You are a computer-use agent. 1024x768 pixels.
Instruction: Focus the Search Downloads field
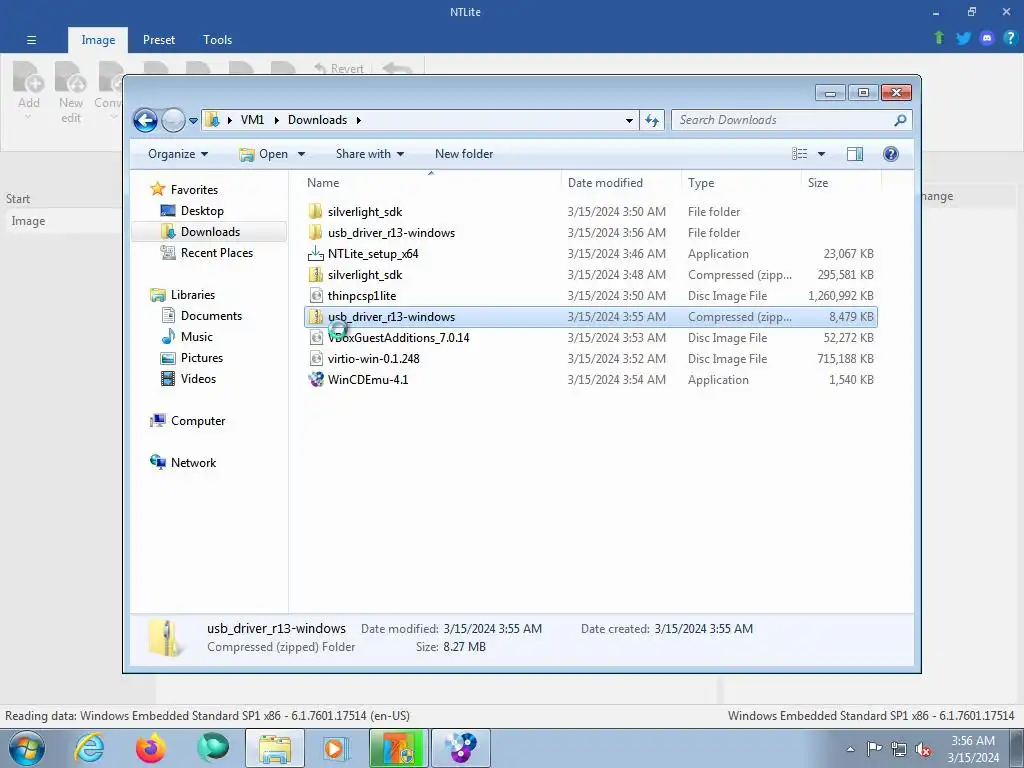coord(784,120)
